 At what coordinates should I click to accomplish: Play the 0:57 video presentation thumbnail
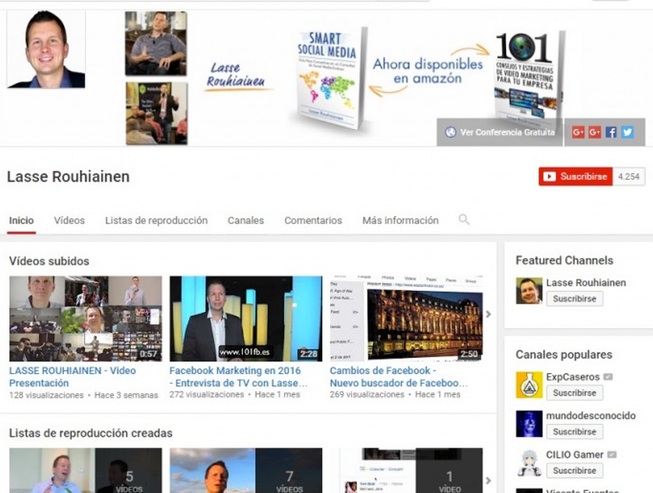(85, 319)
